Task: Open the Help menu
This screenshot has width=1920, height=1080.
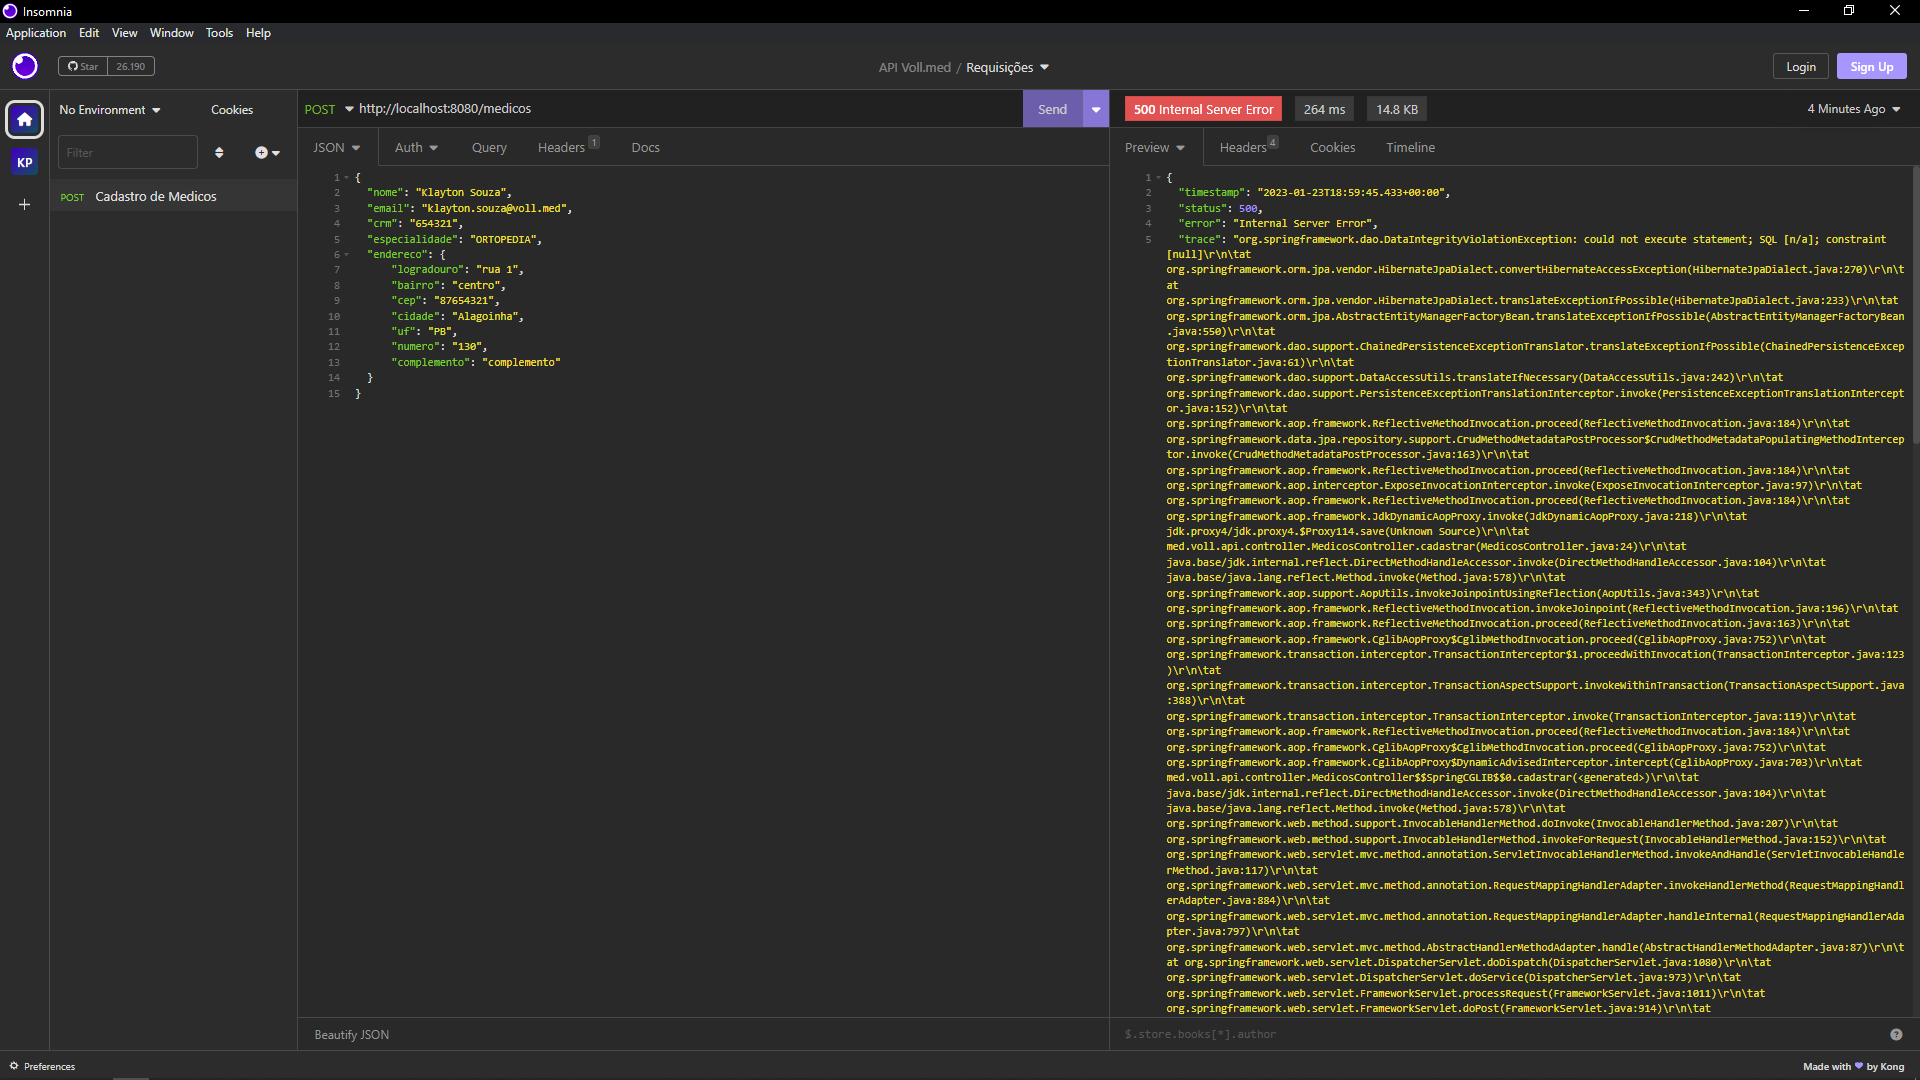Action: (x=258, y=33)
